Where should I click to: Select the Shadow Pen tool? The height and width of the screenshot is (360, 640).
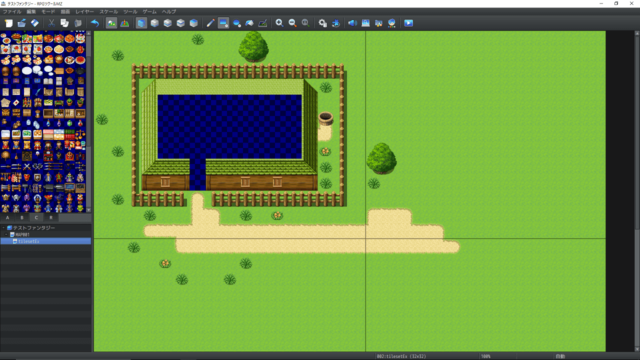pos(262,23)
